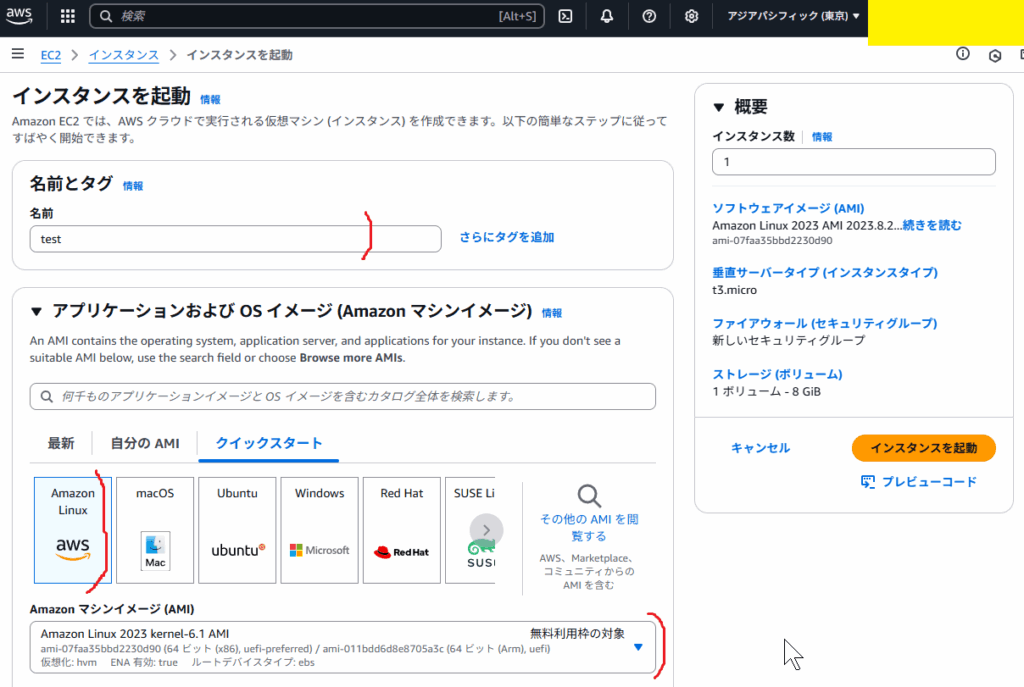This screenshot has width=1024, height=687.
Task: Click the AMI catalog search box
Action: [343, 396]
